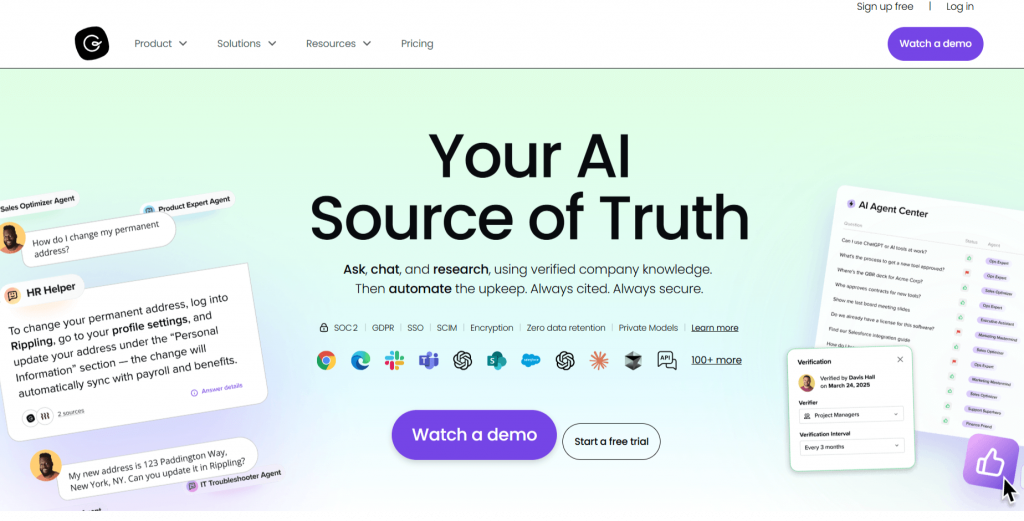Click the purple thumbs-up icon
This screenshot has width=1024, height=521.
coord(990,462)
